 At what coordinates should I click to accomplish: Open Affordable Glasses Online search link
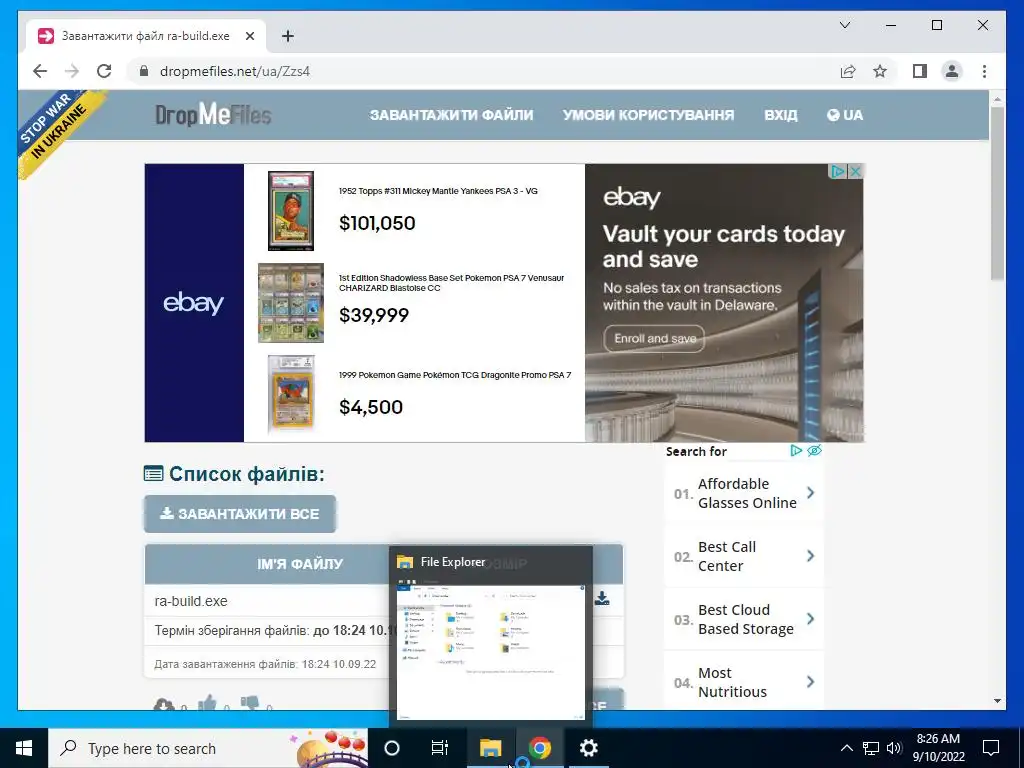[744, 493]
